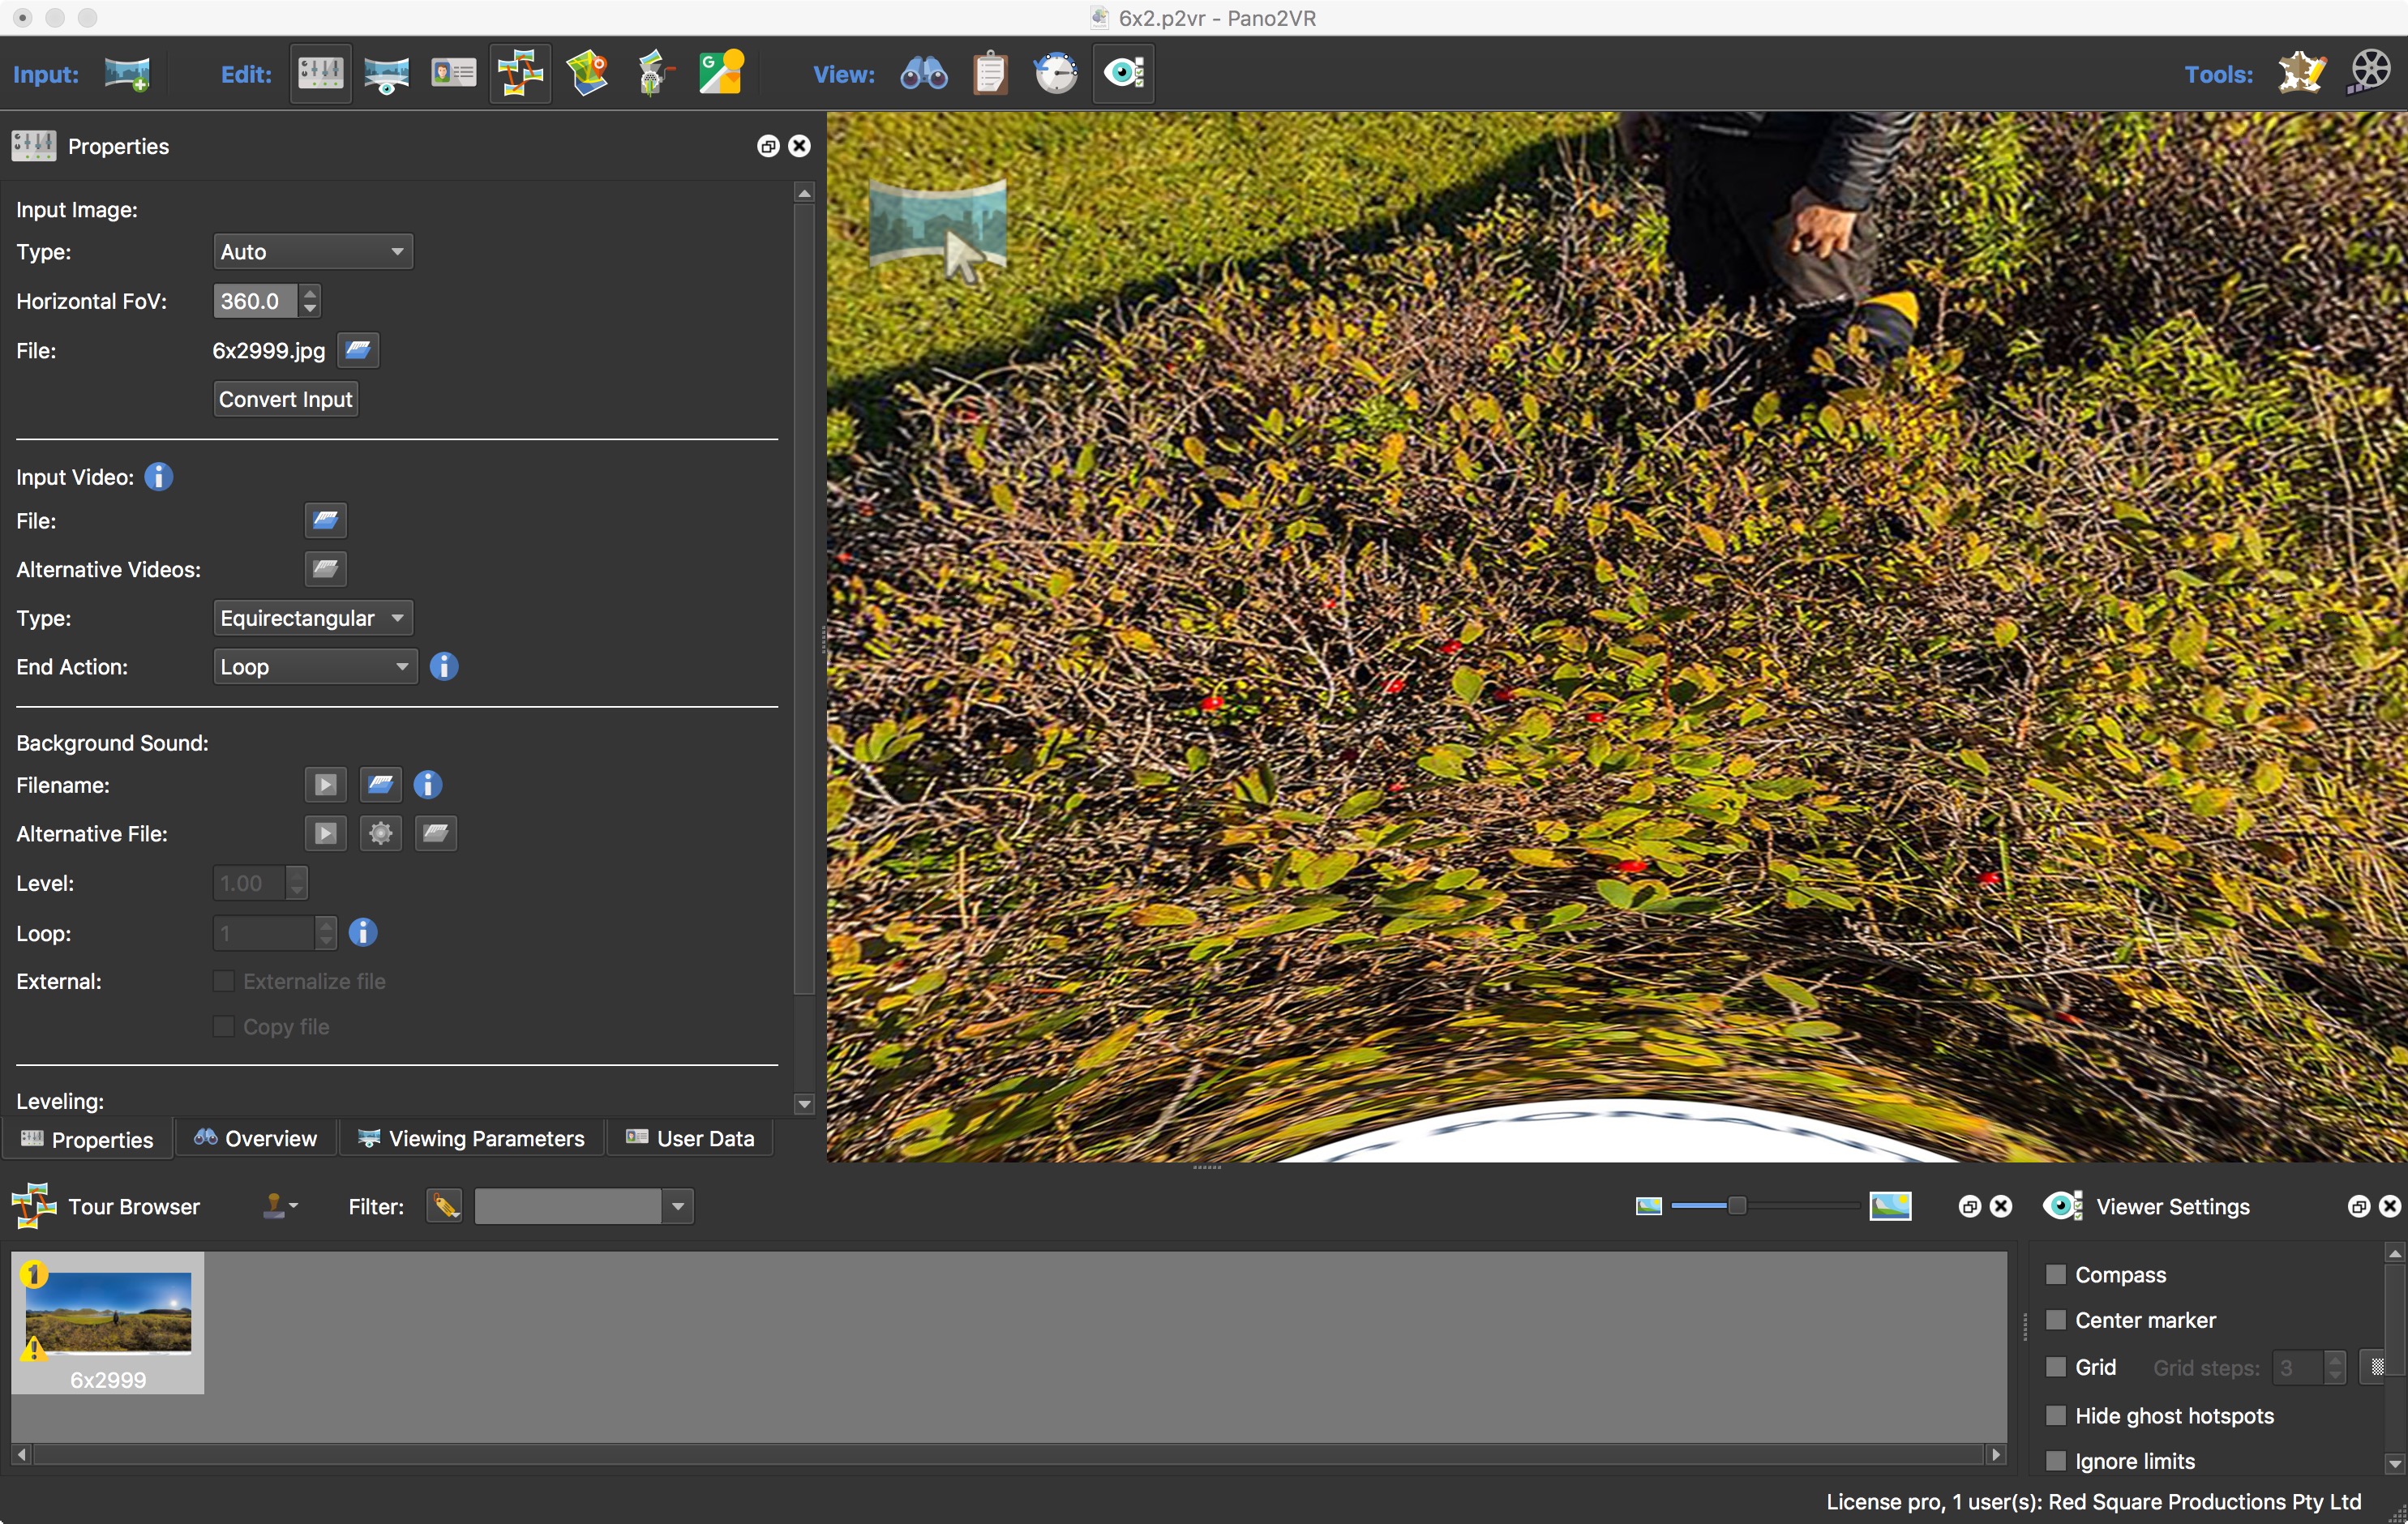2408x1524 pixels.
Task: Click small thumbnail size icon
Action: coord(1648,1206)
